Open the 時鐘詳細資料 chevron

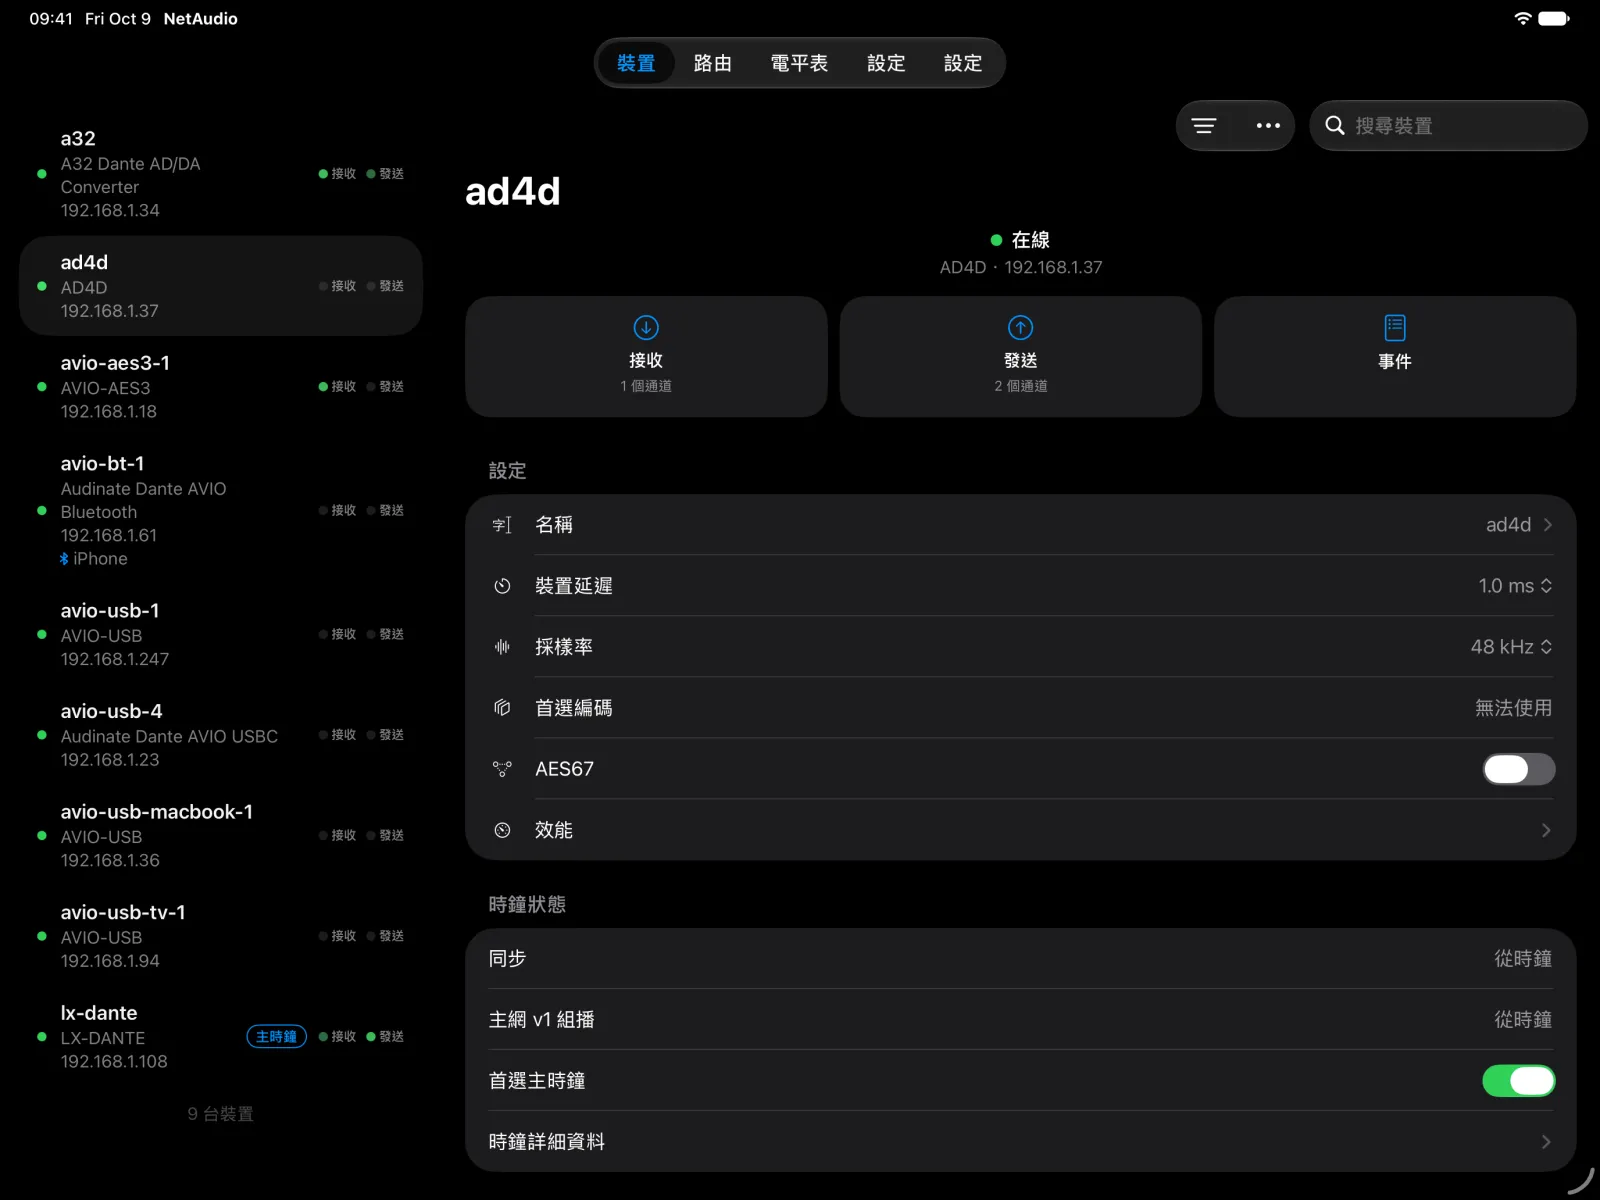pyautogui.click(x=1546, y=1142)
